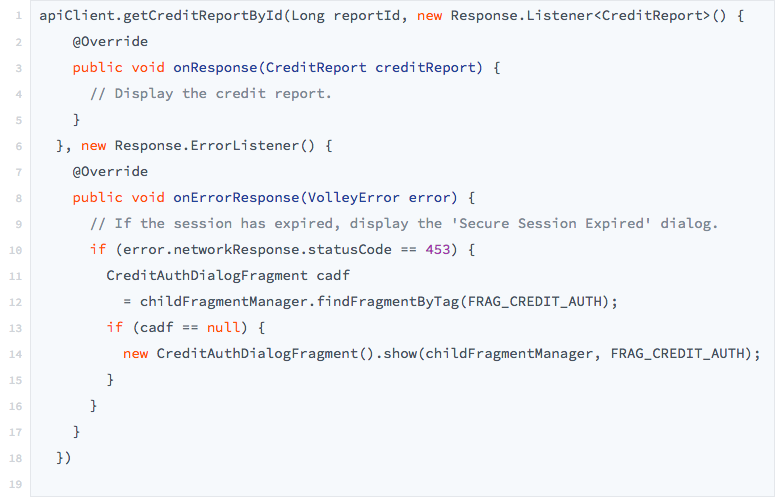Click the show( method call on line 14

[x=404, y=353]
